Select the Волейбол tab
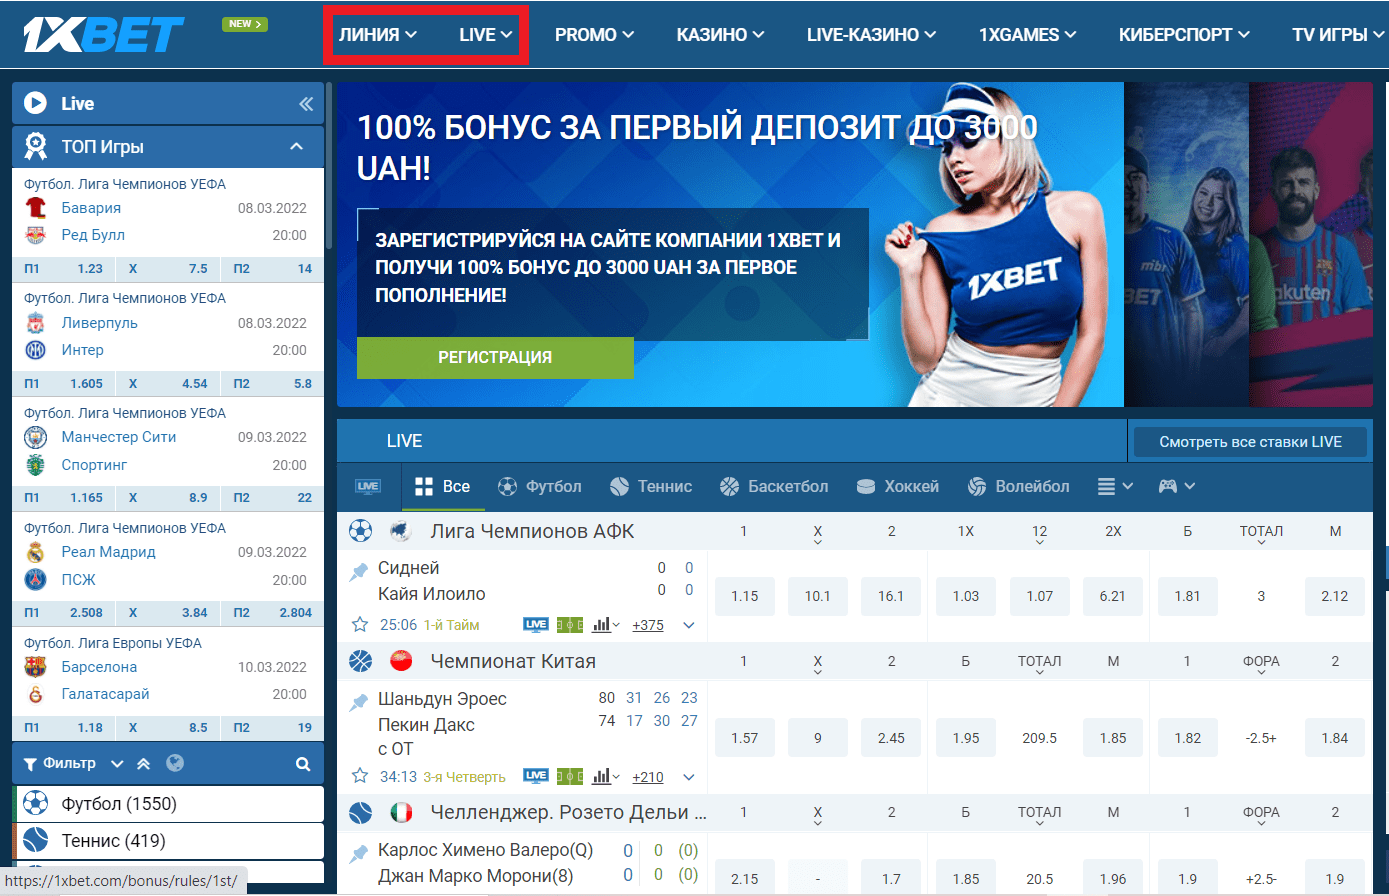Screen dimensions: 1389x896 (x=1018, y=487)
